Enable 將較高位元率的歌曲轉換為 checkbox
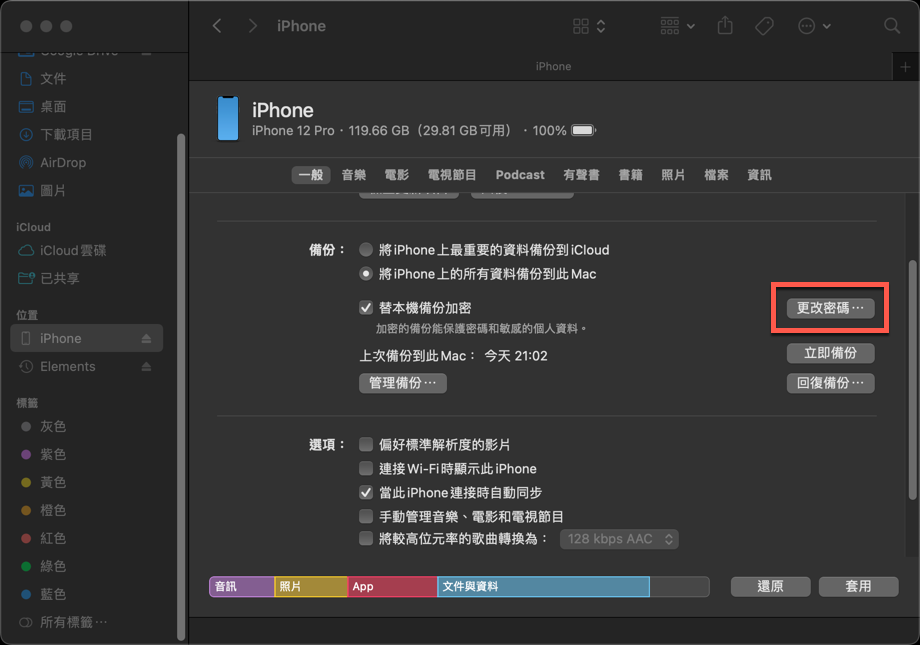The height and width of the screenshot is (645, 920). [x=366, y=539]
